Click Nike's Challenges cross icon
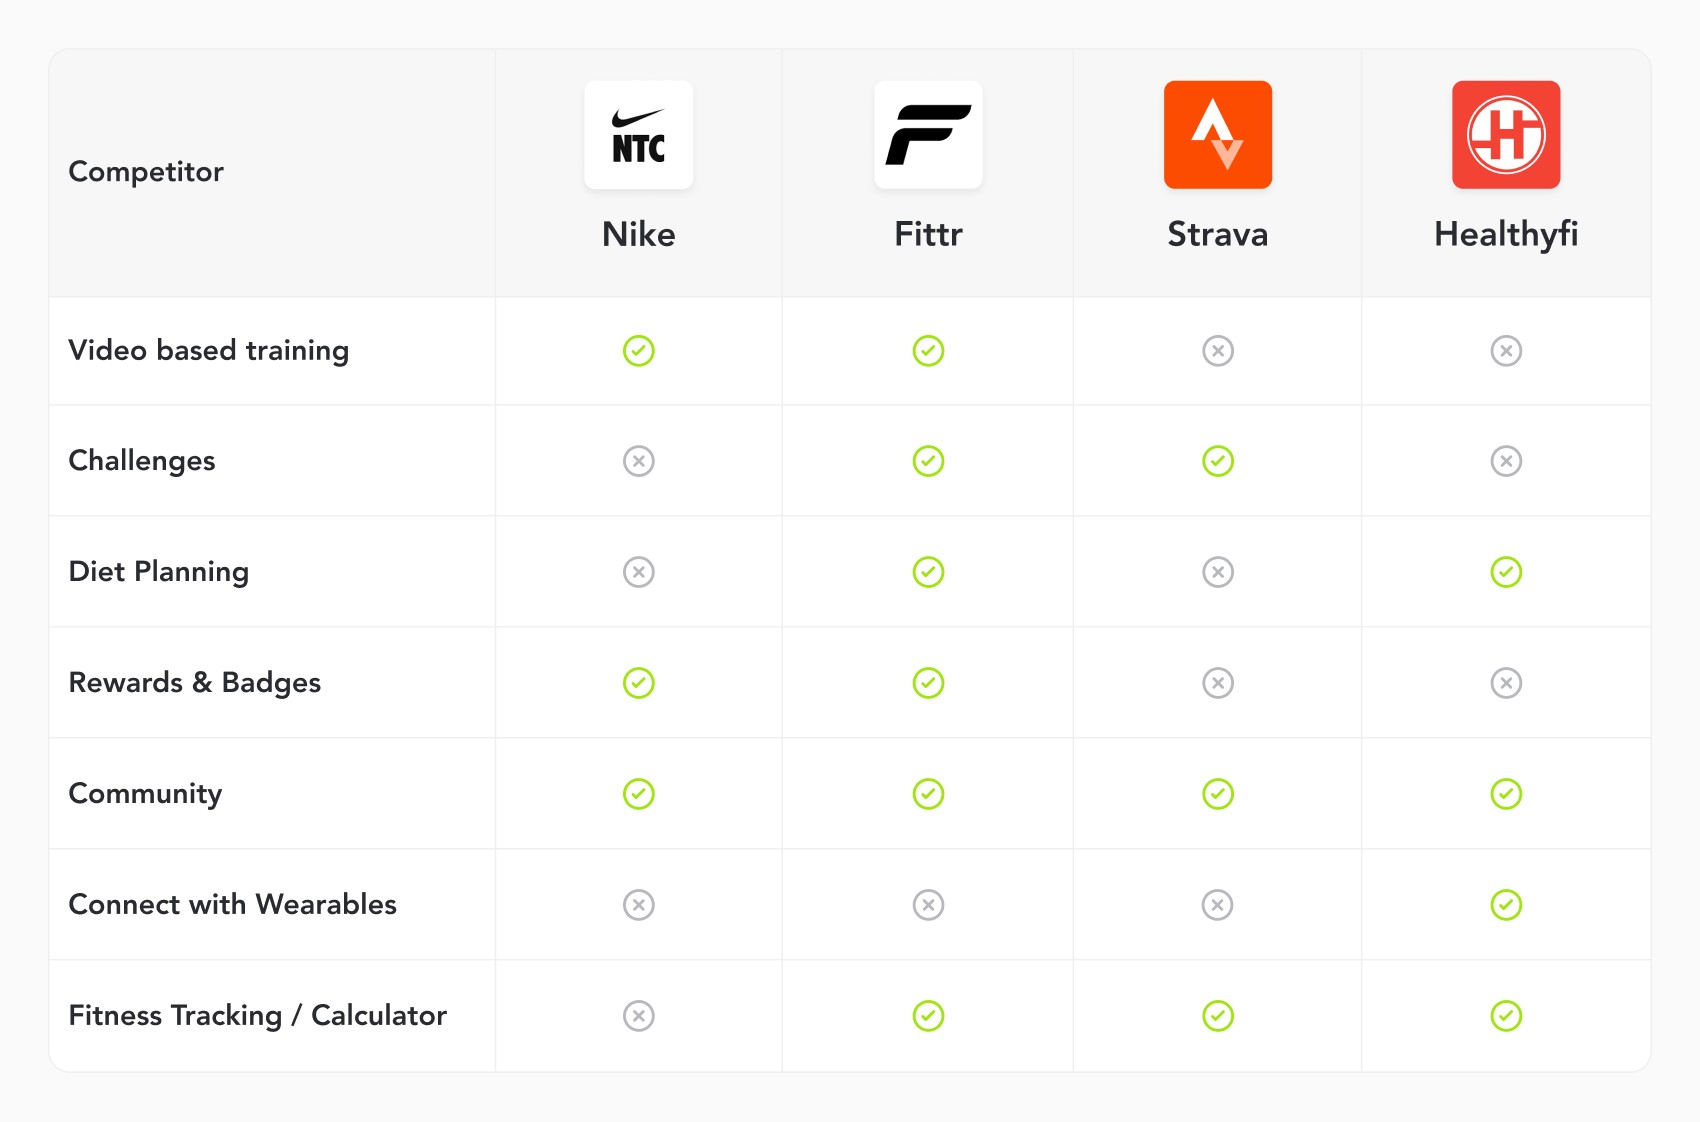Image resolution: width=1700 pixels, height=1122 pixels. tap(639, 461)
